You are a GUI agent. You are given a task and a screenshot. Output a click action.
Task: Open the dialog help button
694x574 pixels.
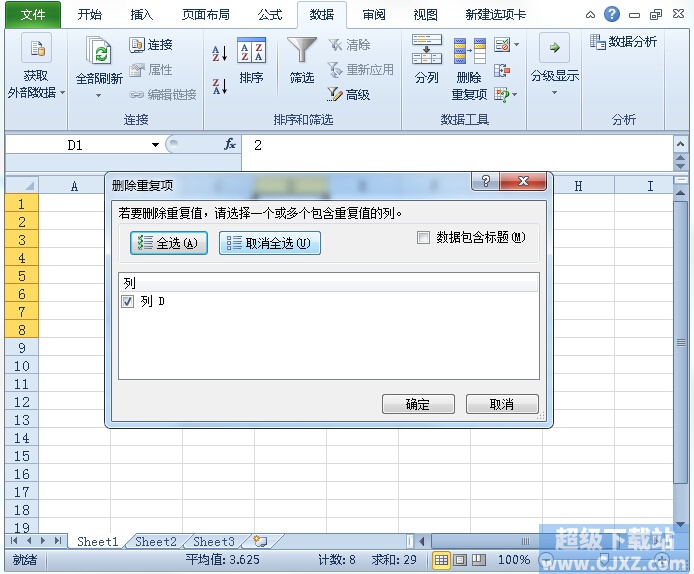(486, 181)
